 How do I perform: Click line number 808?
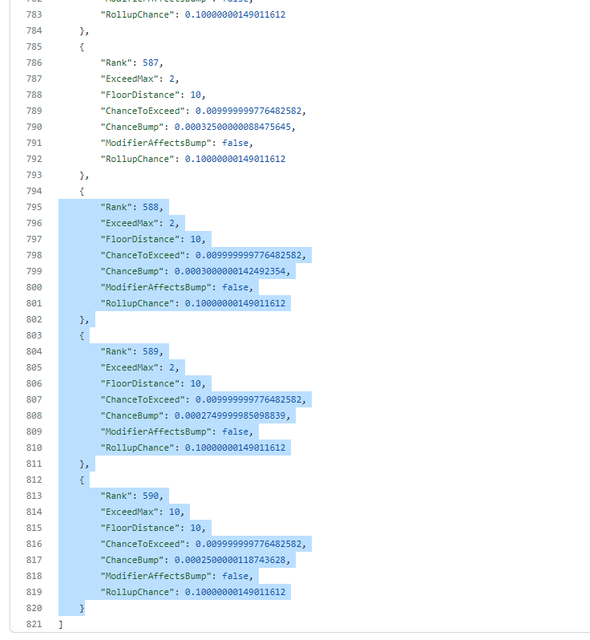[34, 416]
